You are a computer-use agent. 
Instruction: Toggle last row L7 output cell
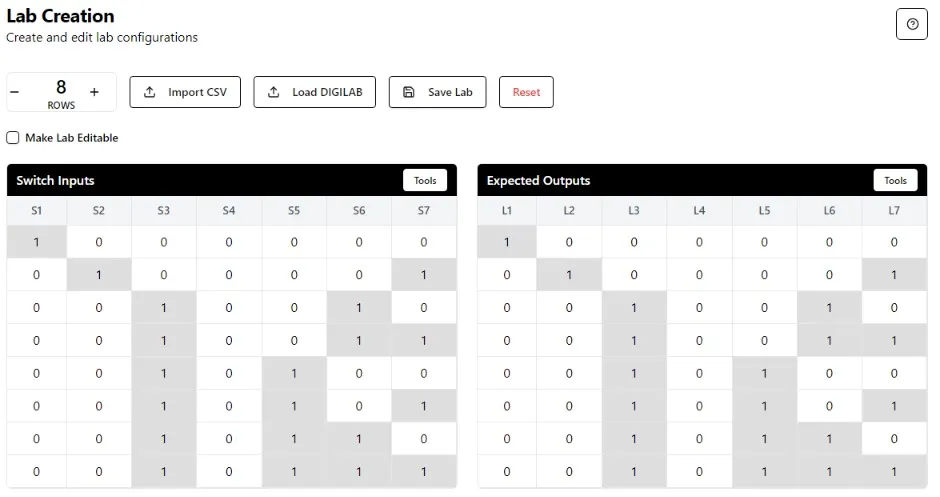[x=894, y=472]
